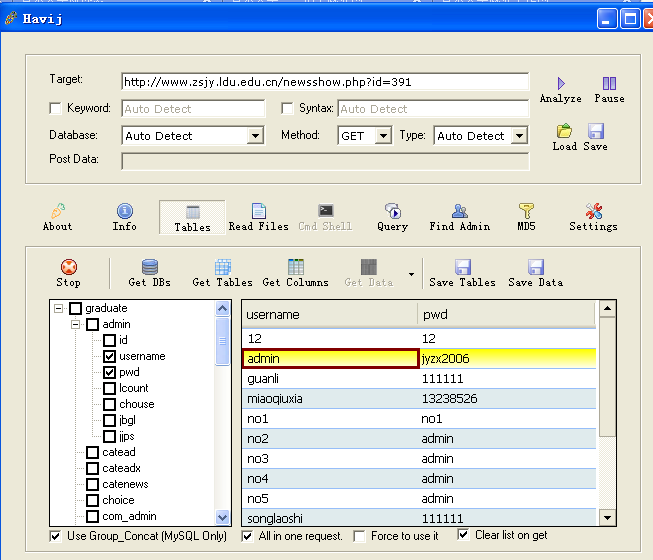The height and width of the screenshot is (560, 653).
Task: Open the Find Admin section
Action: point(459,217)
